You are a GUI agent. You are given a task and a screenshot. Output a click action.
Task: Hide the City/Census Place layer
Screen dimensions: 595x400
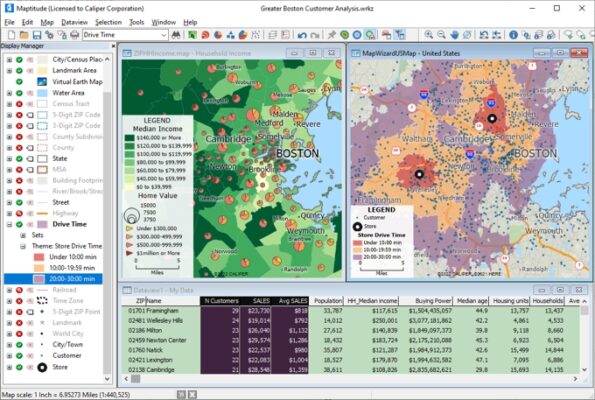click(x=19, y=60)
